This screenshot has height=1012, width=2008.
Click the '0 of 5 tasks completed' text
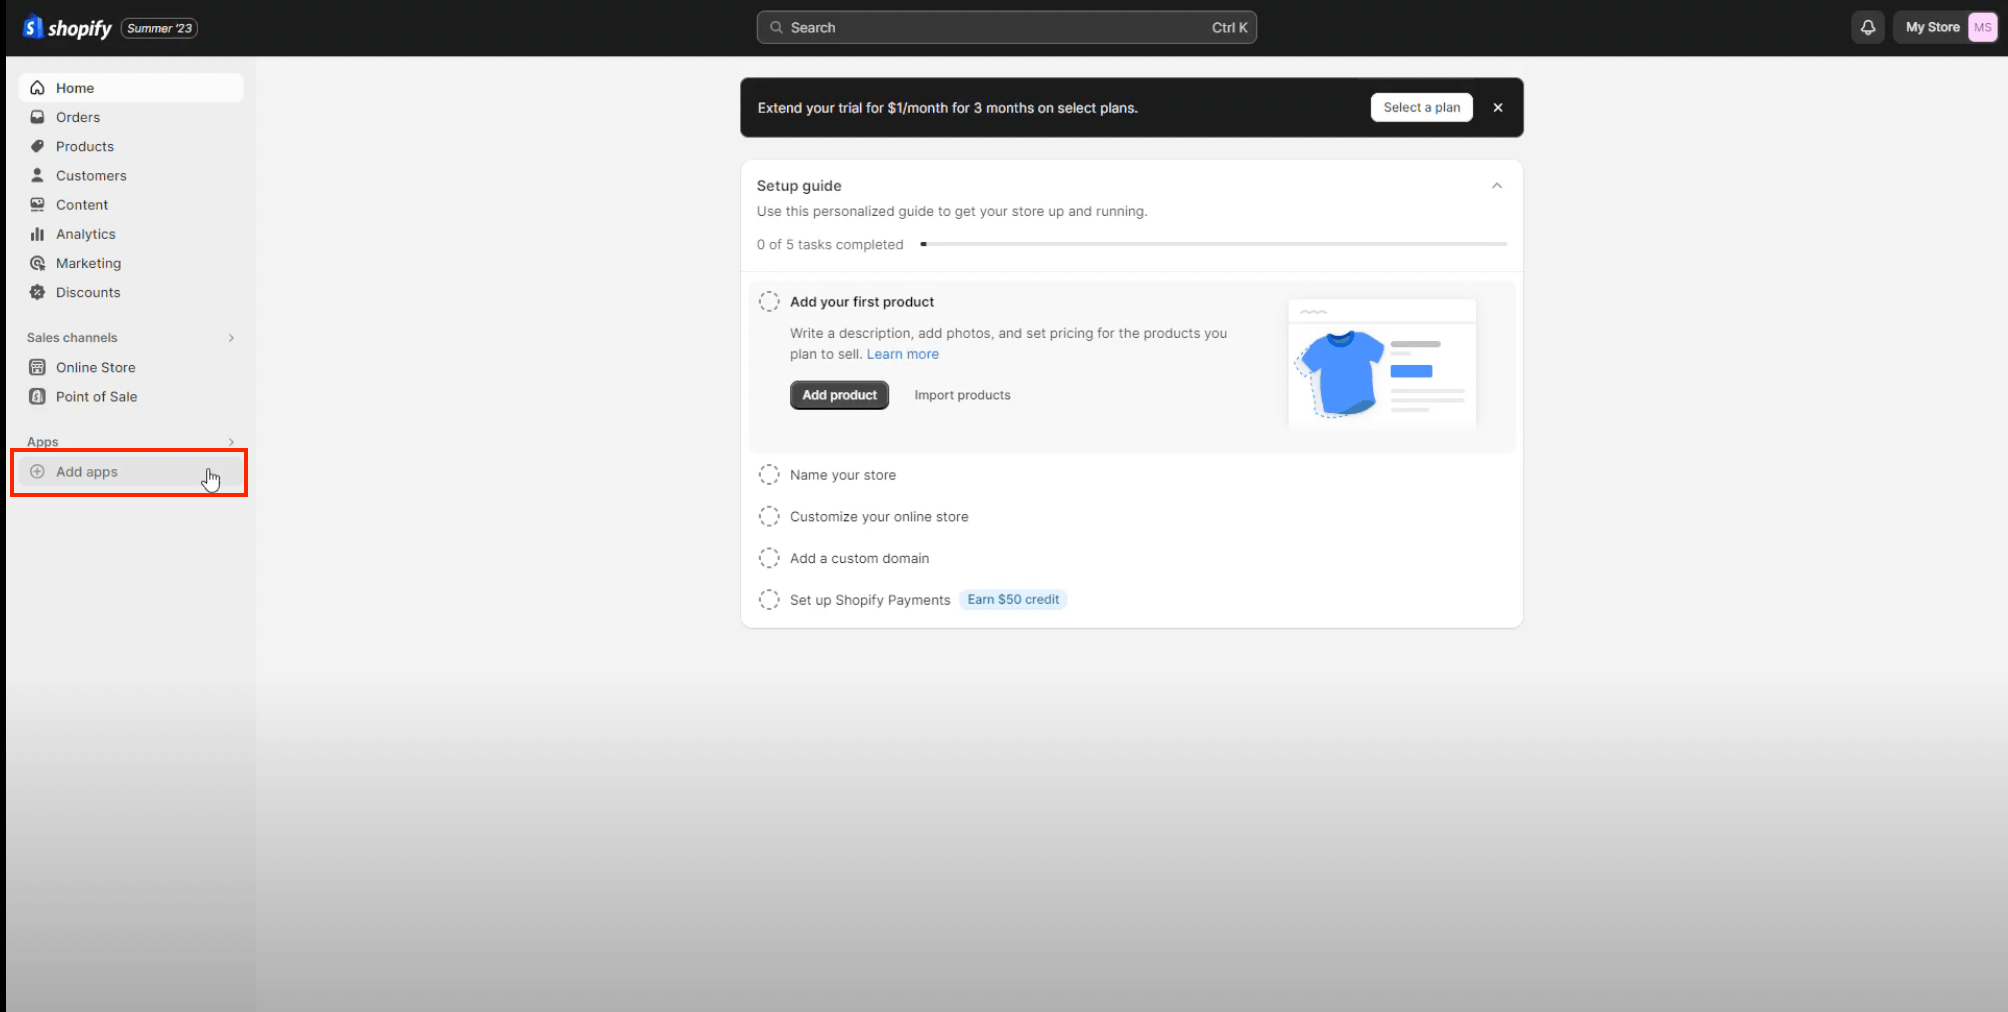click(x=830, y=244)
